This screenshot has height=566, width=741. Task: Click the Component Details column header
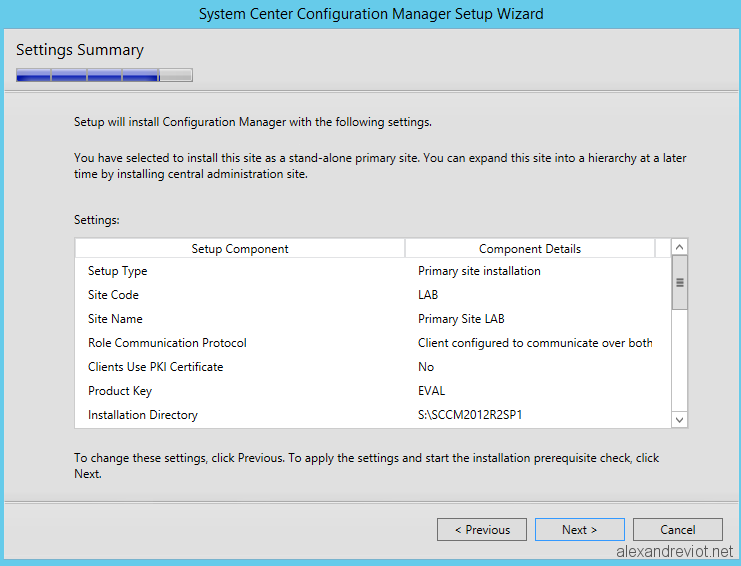[530, 249]
